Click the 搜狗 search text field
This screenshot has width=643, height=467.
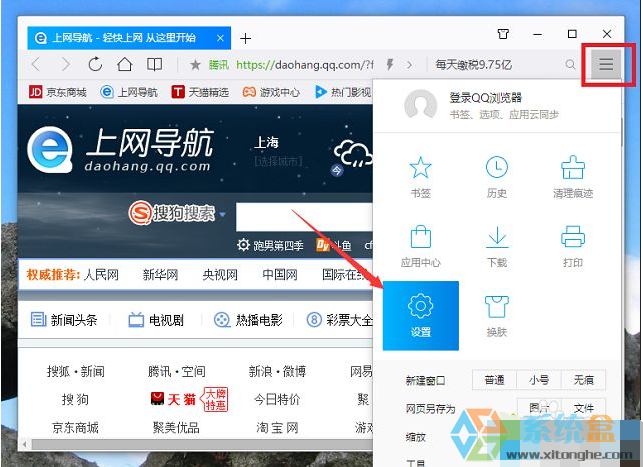tap(304, 217)
